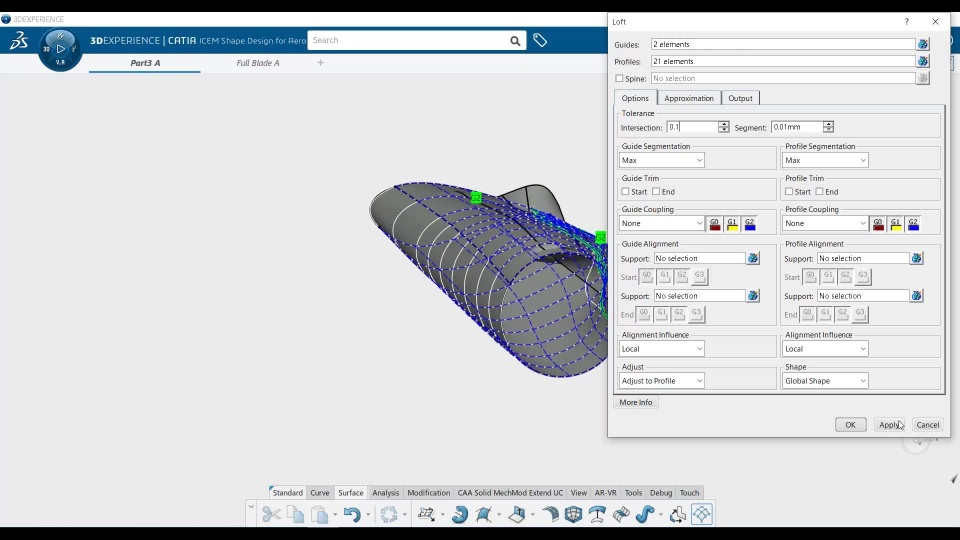
Task: Click the hexagonal meshed surface icon
Action: (574, 514)
